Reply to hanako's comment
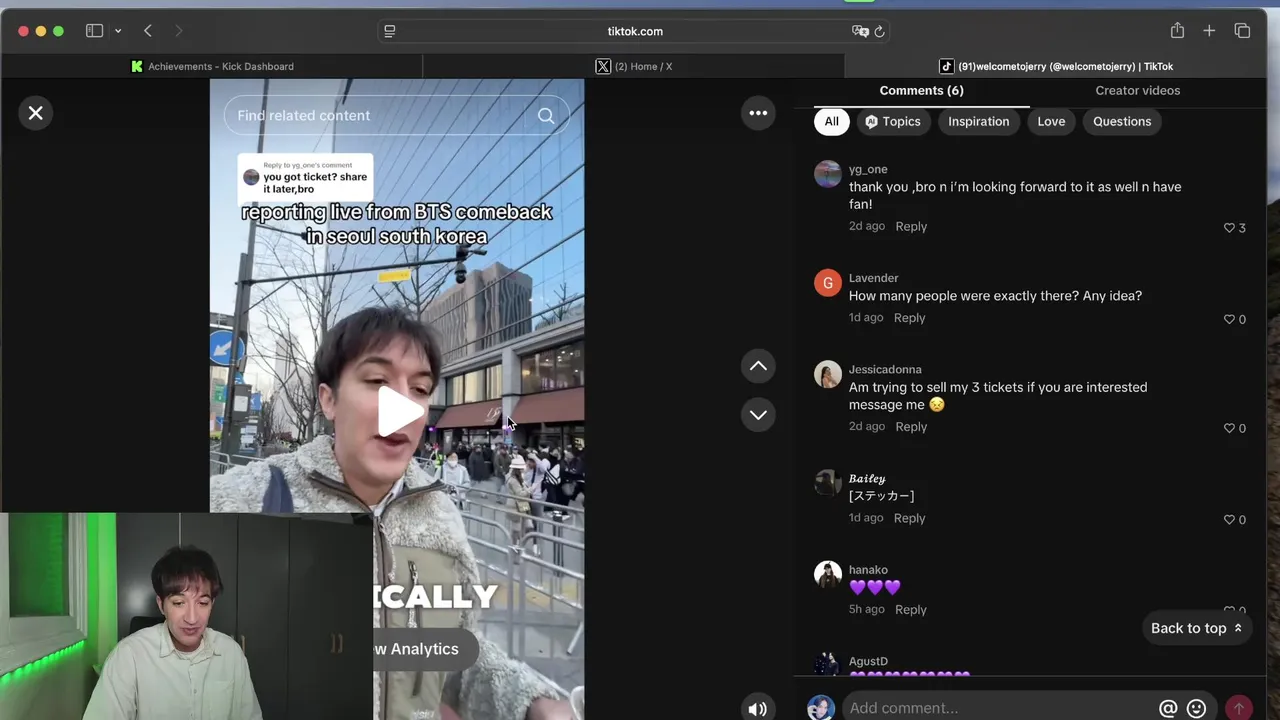This screenshot has height=720, width=1280. pyautogui.click(x=911, y=609)
